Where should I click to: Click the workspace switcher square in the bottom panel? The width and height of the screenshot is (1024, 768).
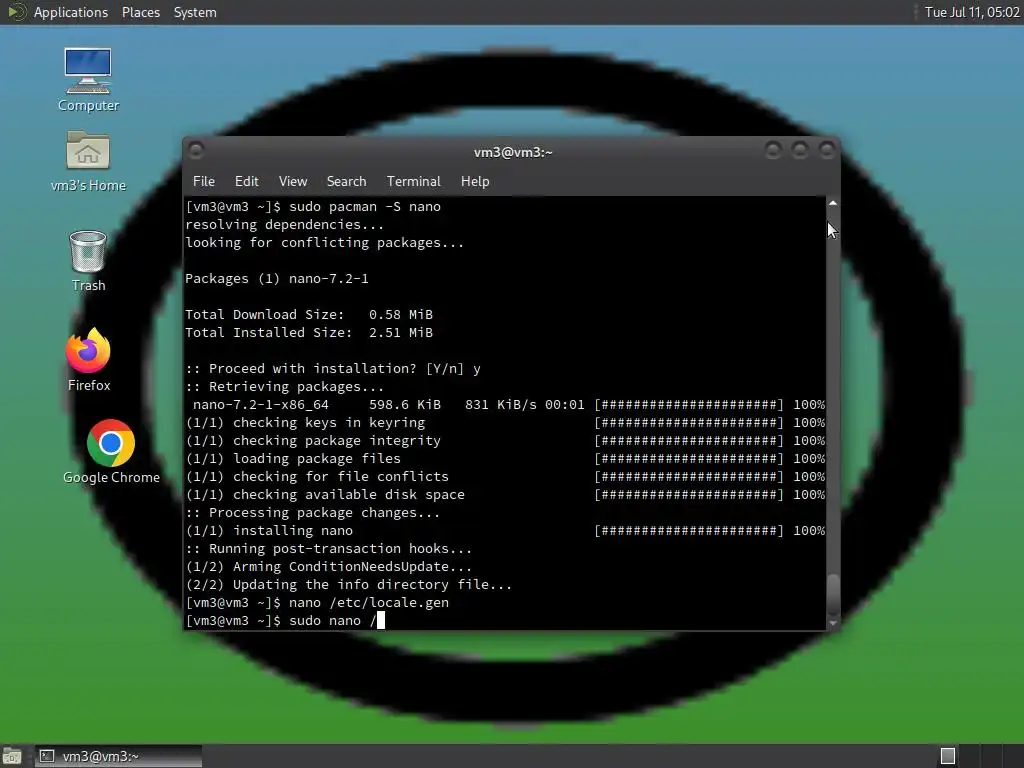[948, 756]
